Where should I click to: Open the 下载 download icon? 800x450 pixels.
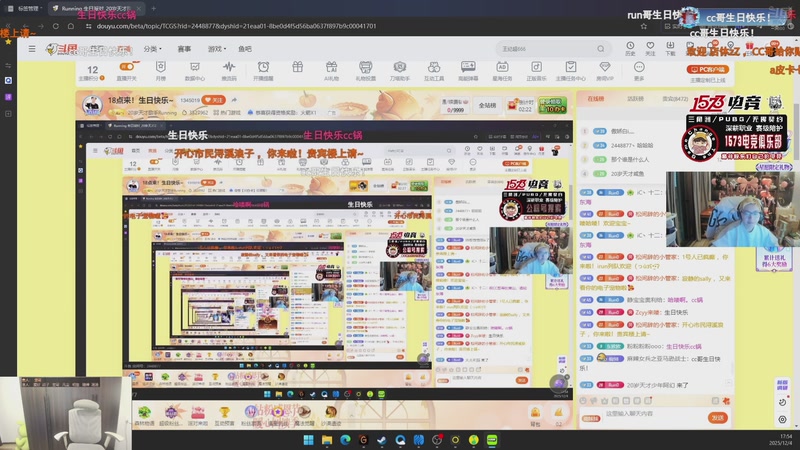point(670,48)
